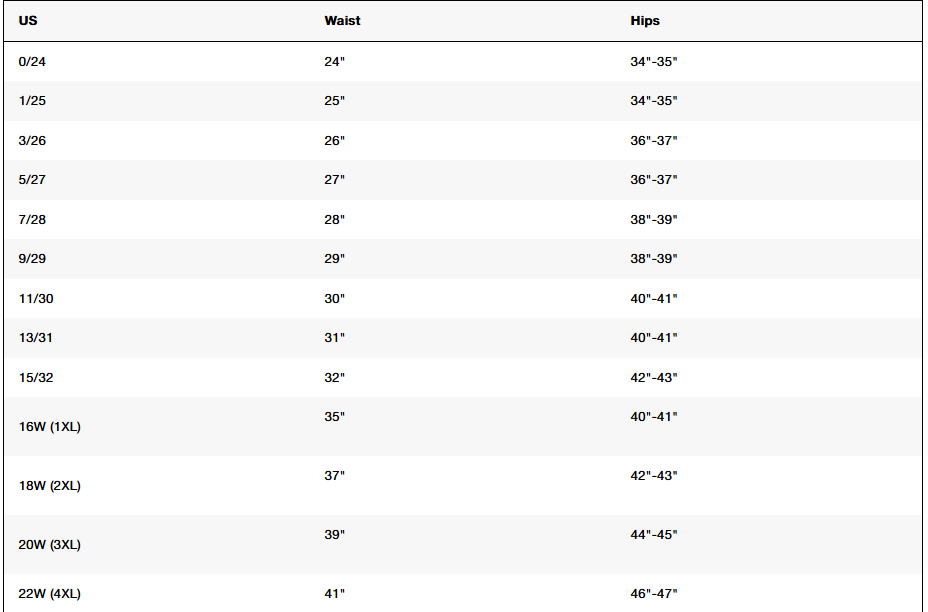This screenshot has width=928, height=612.
Task: Click the Waist column header
Action: (342, 21)
